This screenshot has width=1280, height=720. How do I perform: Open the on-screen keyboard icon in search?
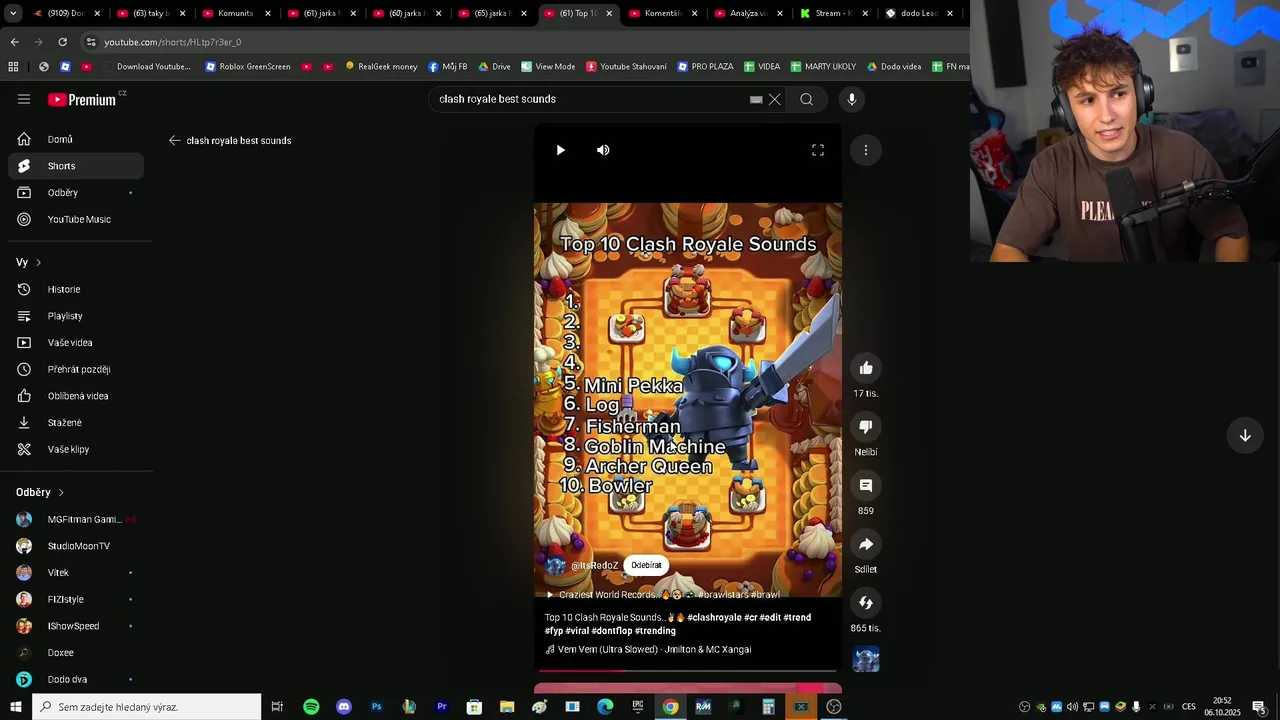tap(756, 99)
